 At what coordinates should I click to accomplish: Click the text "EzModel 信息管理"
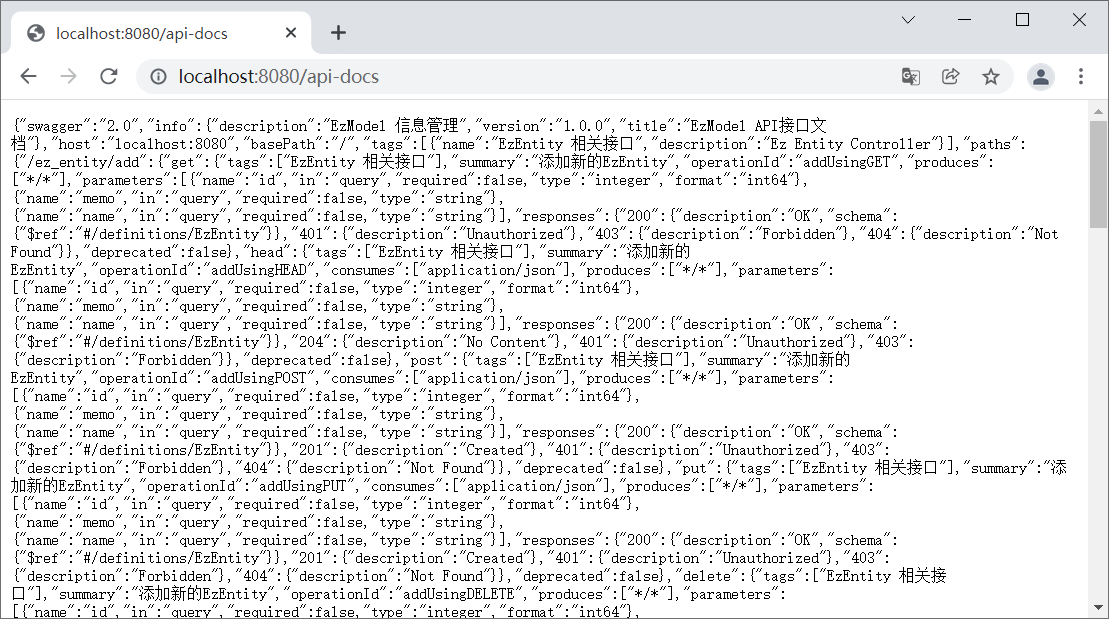(x=394, y=126)
